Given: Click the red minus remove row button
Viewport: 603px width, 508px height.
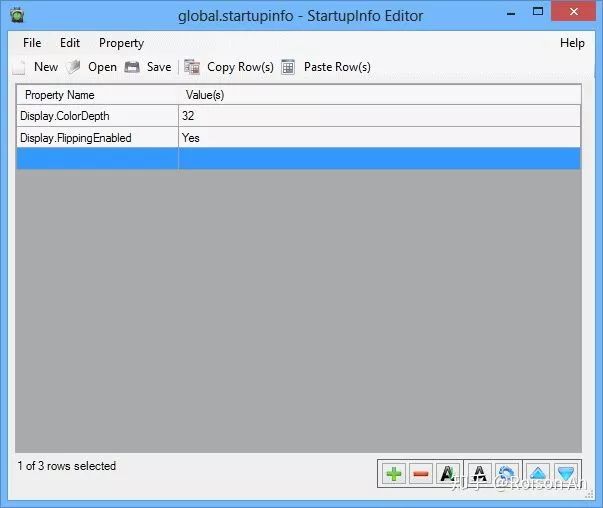Looking at the screenshot, I should click(x=421, y=474).
